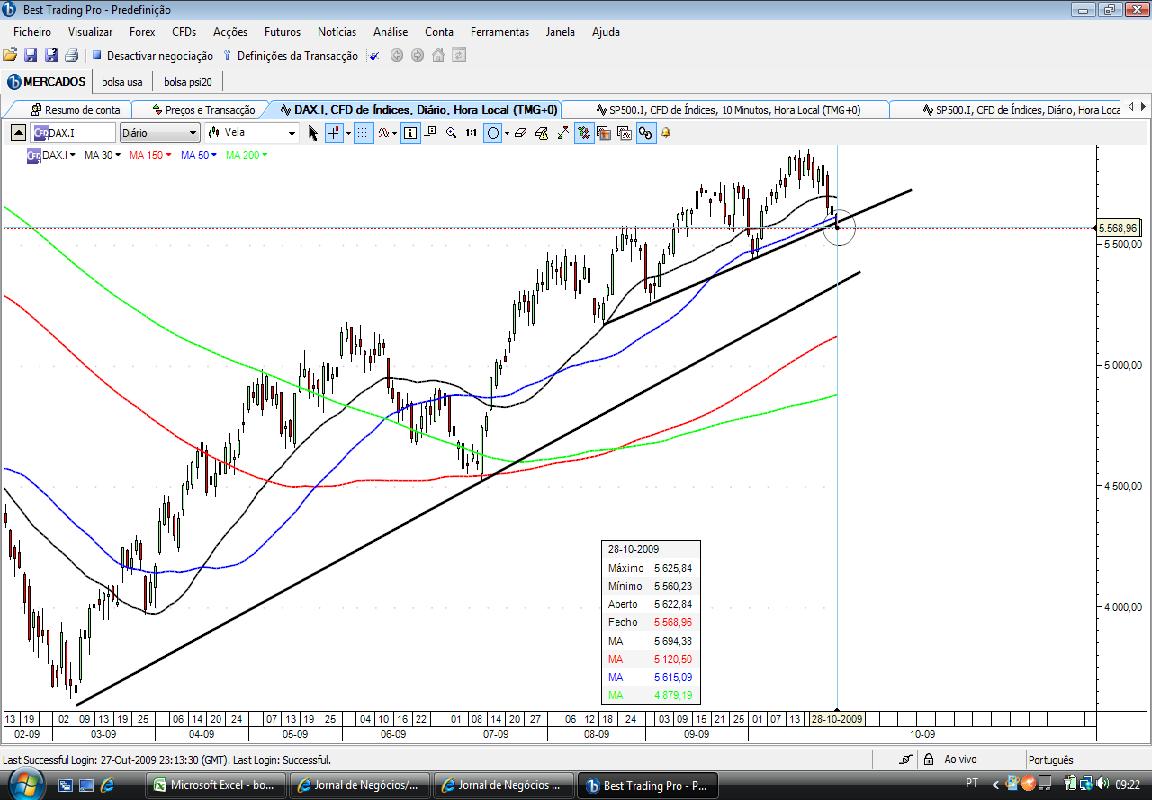The height and width of the screenshot is (800, 1152).
Task: Toggle the data info box button
Action: (x=410, y=133)
